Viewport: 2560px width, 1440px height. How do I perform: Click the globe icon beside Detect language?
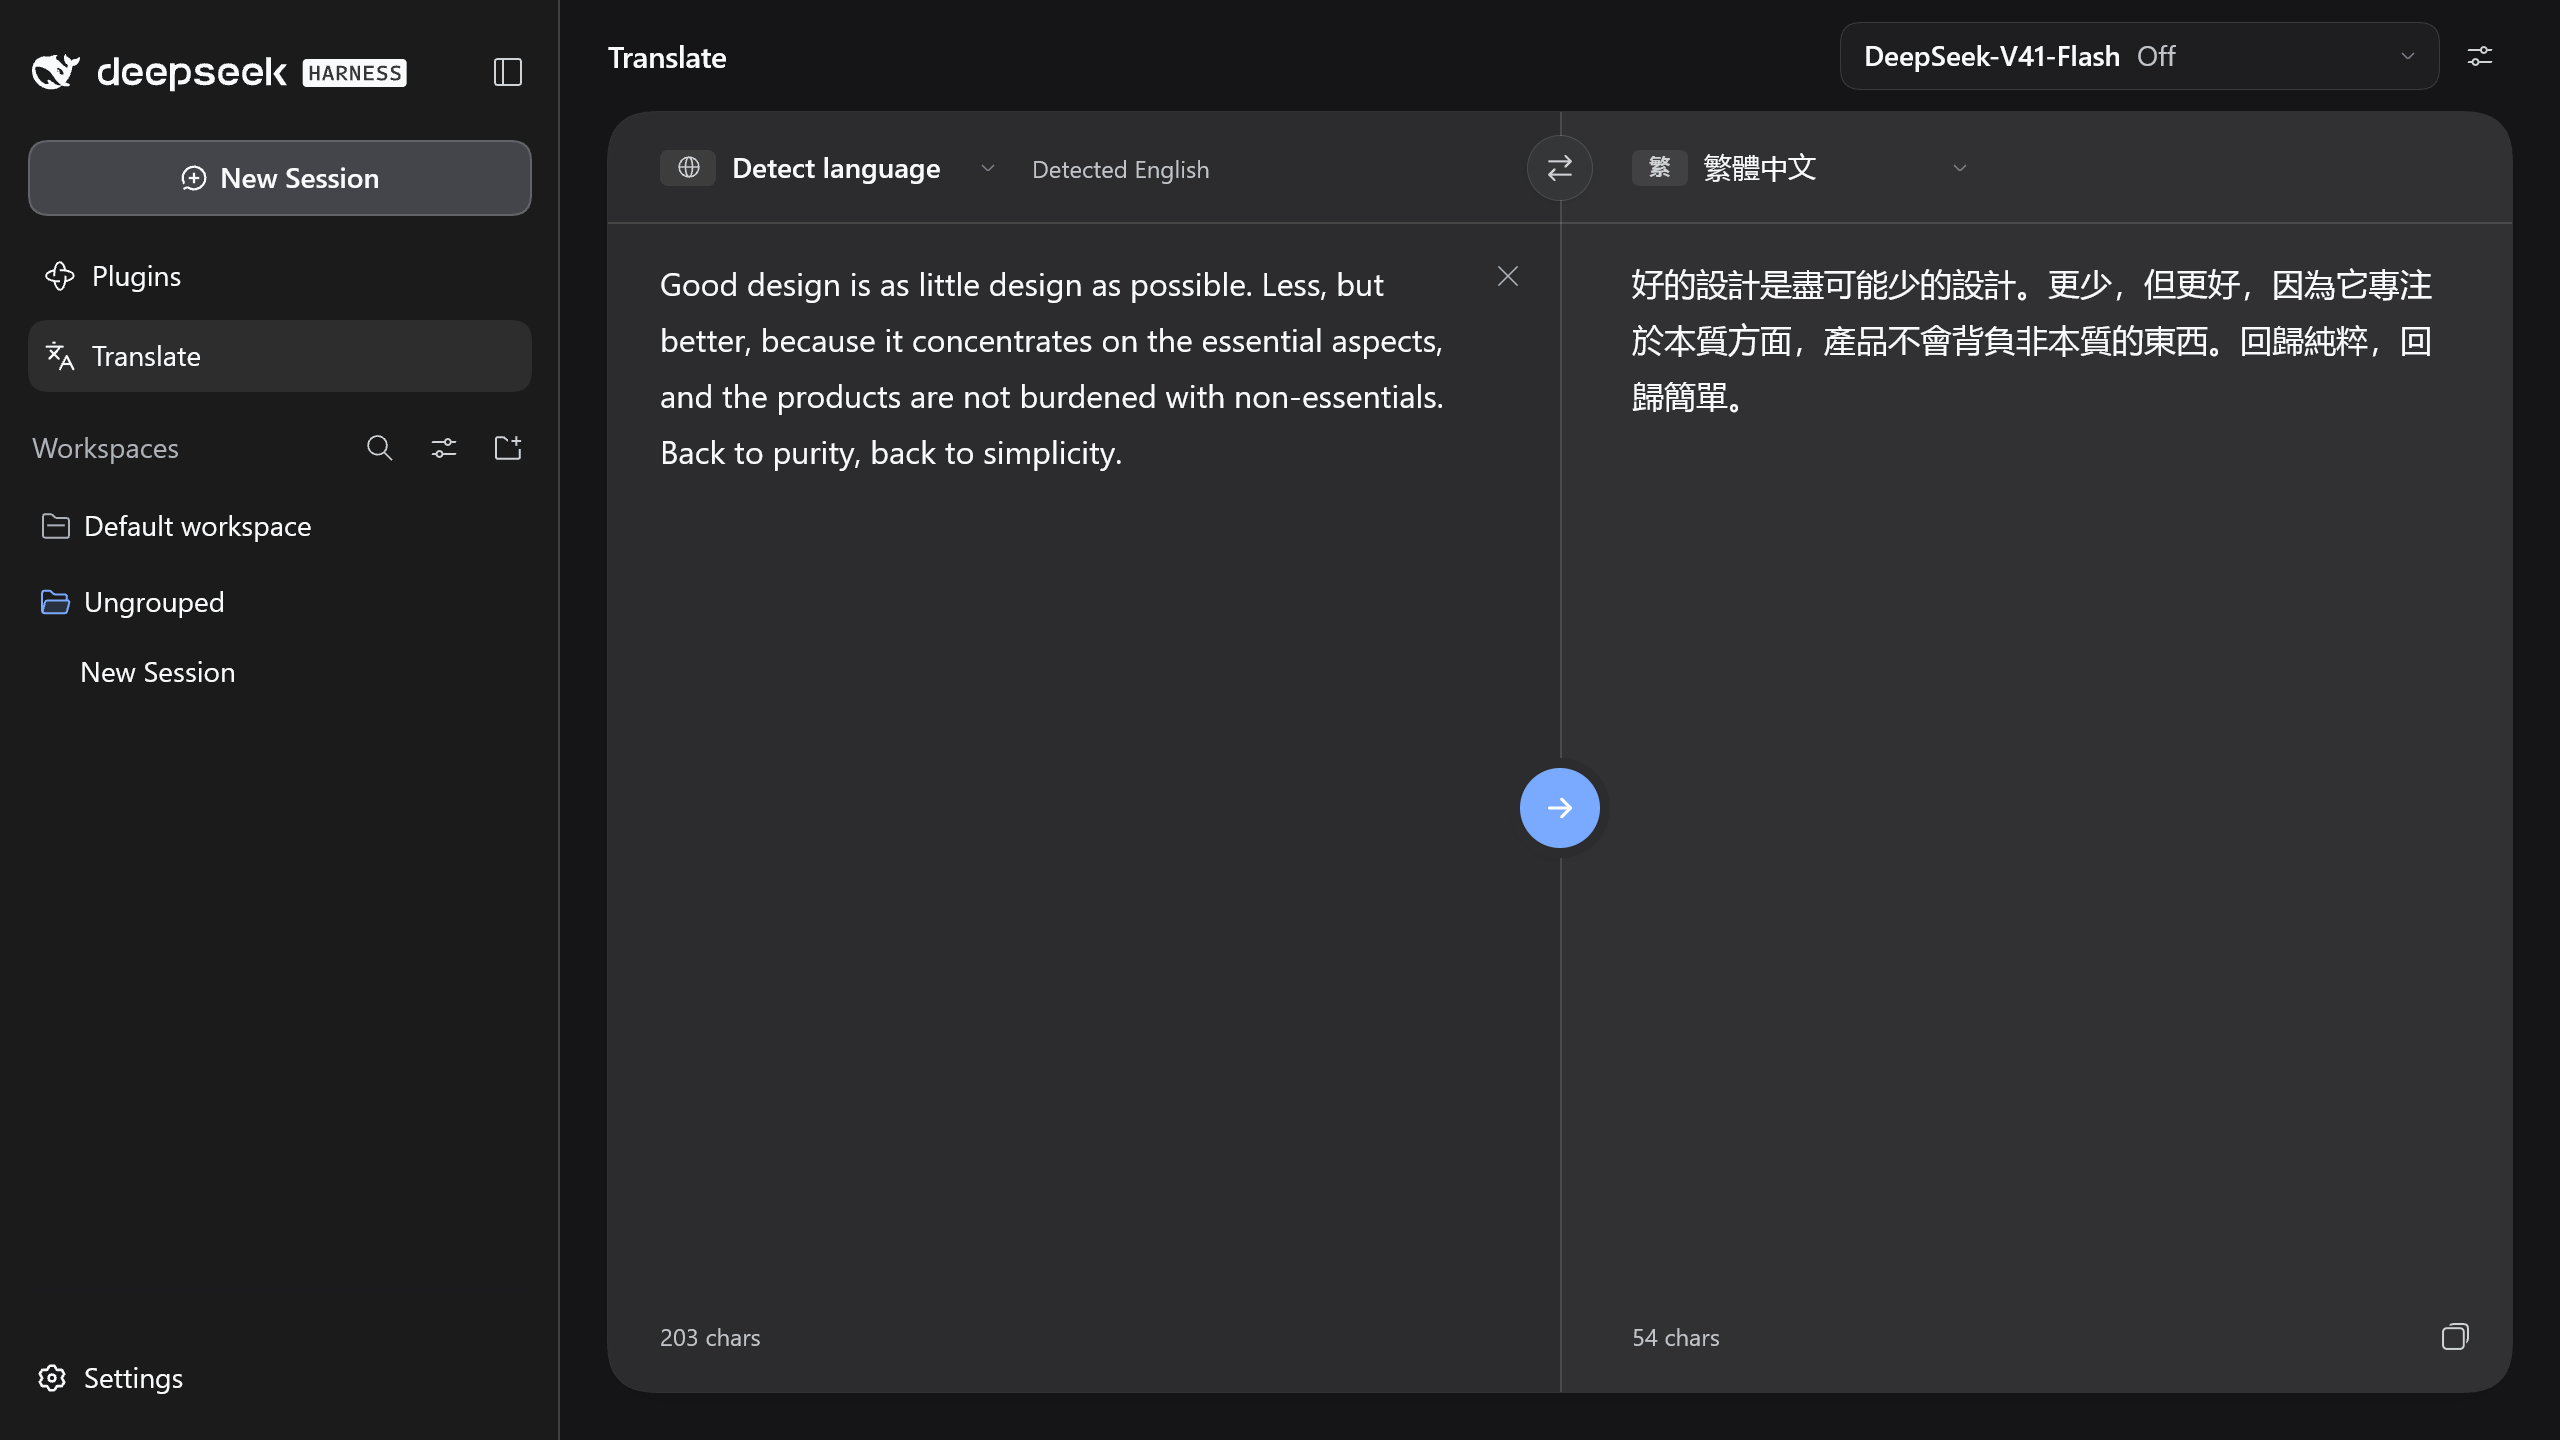pyautogui.click(x=688, y=168)
